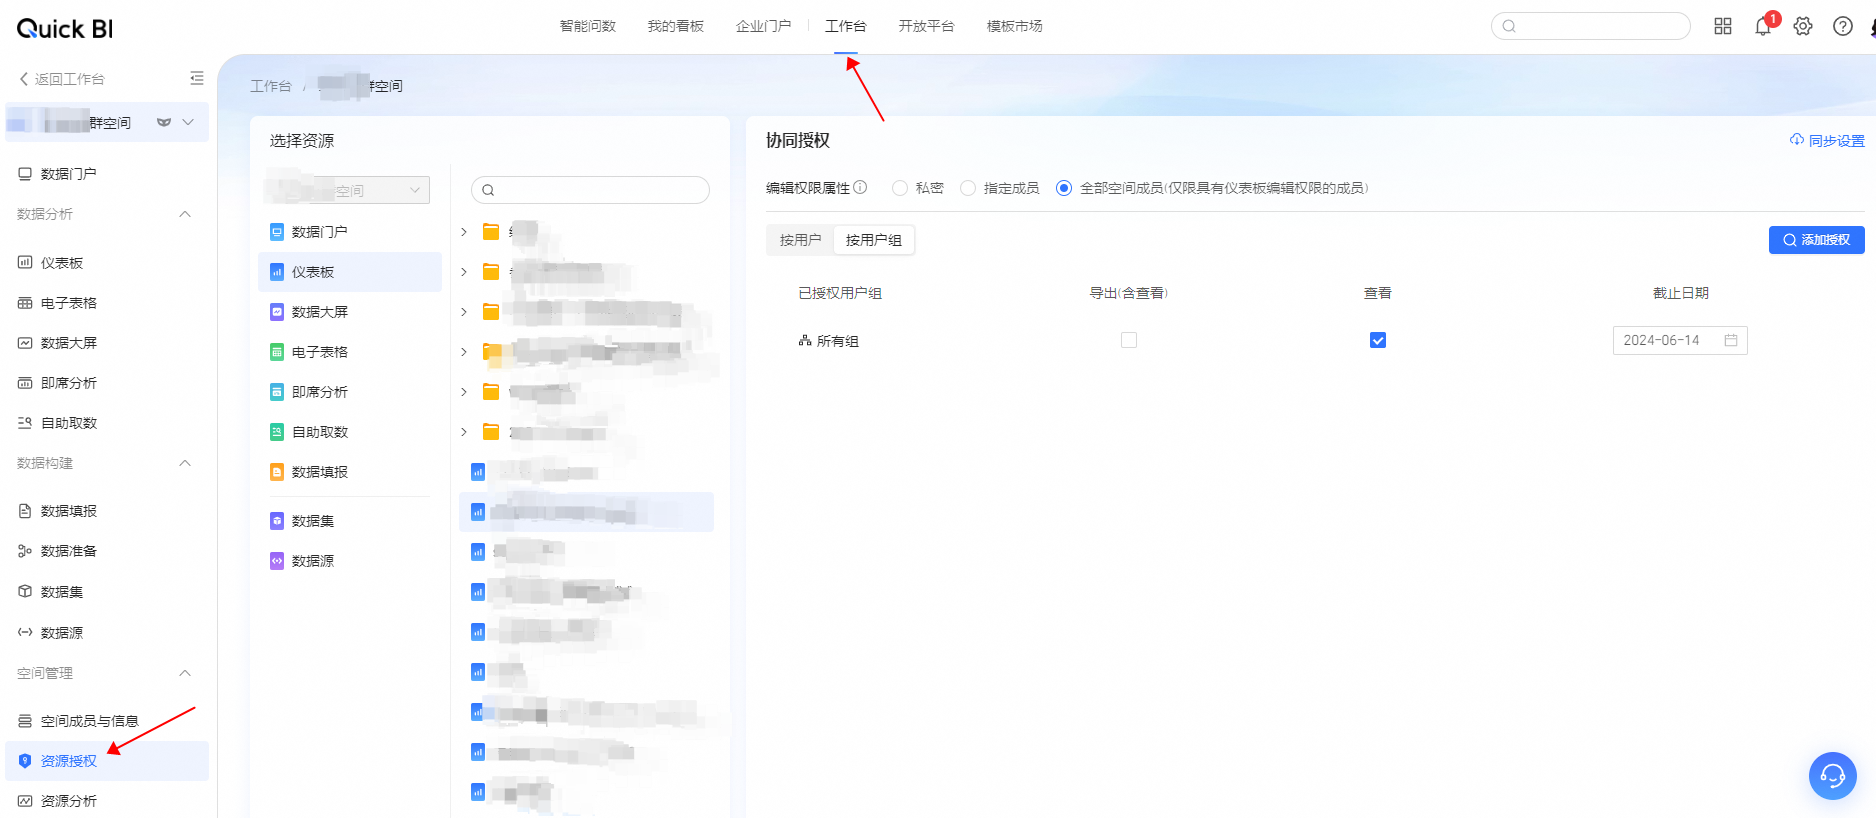
Task: Select the 私密 radio option
Action: [900, 188]
